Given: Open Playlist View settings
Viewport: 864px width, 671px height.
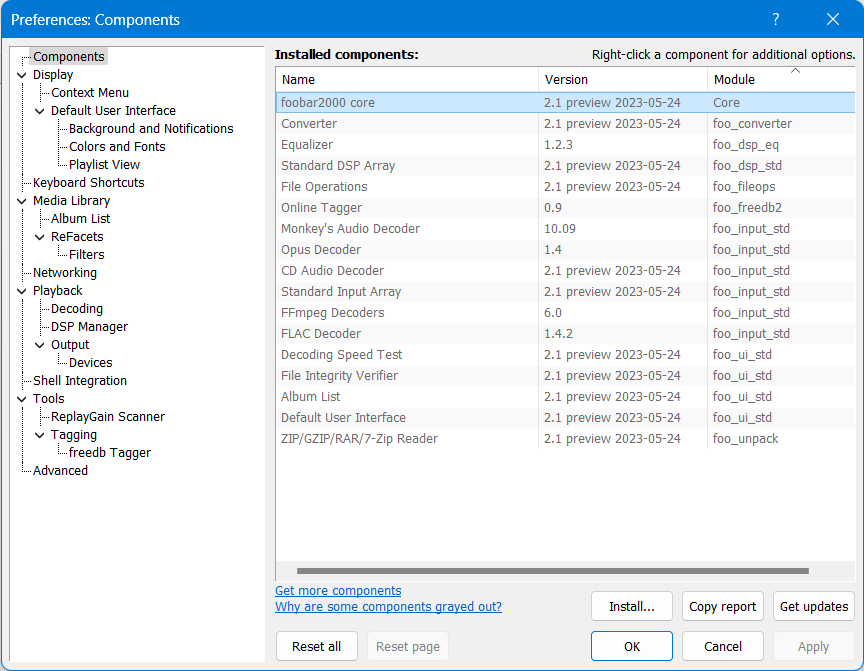Looking at the screenshot, I should click(x=104, y=165).
